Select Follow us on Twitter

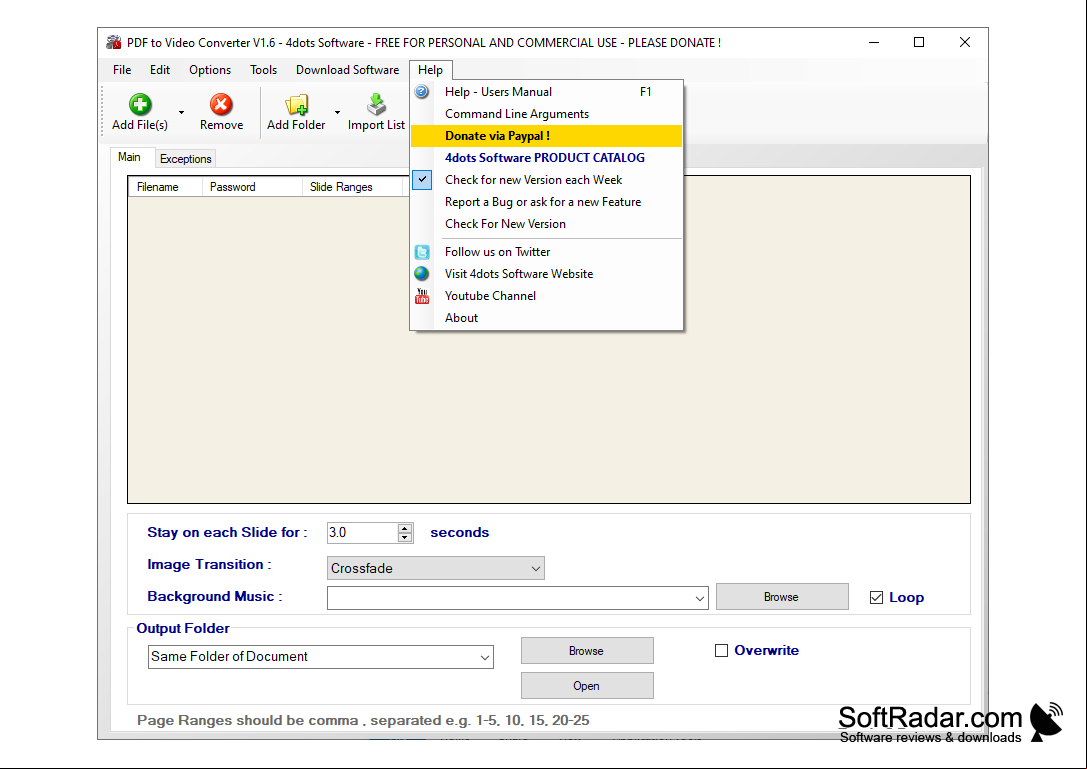[x=546, y=252]
